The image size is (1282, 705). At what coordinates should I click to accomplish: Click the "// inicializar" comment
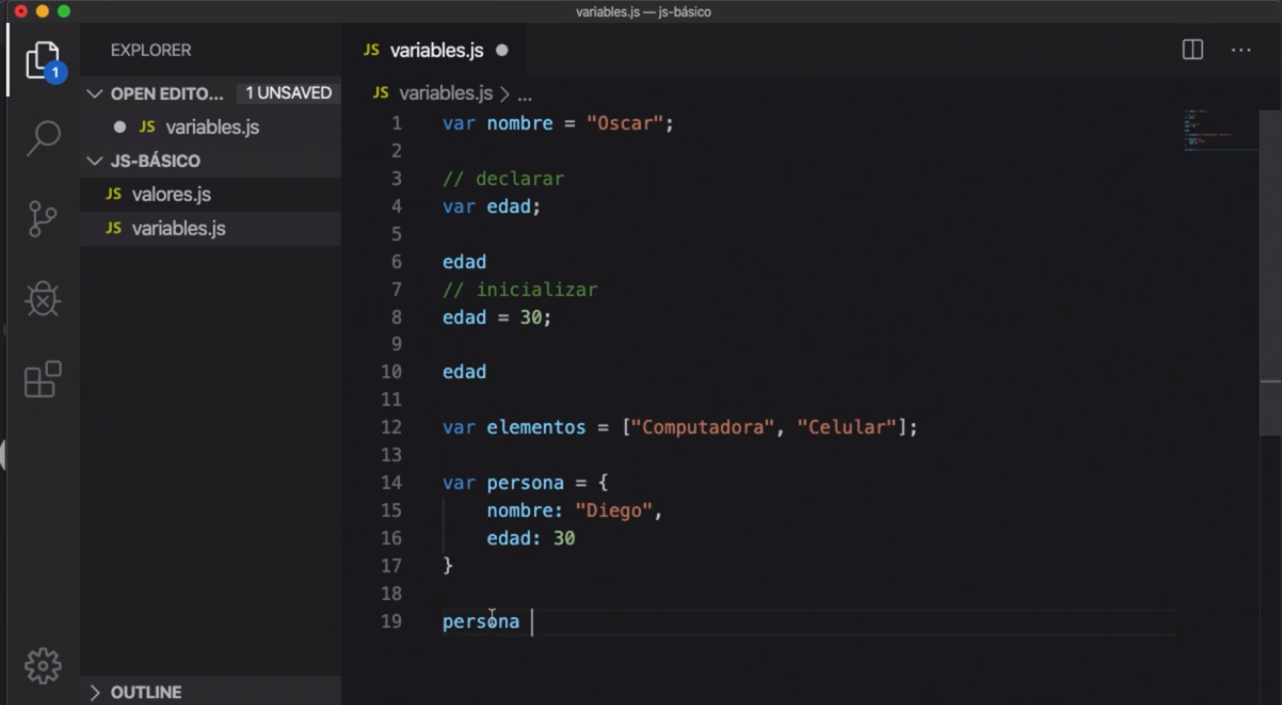coord(520,290)
